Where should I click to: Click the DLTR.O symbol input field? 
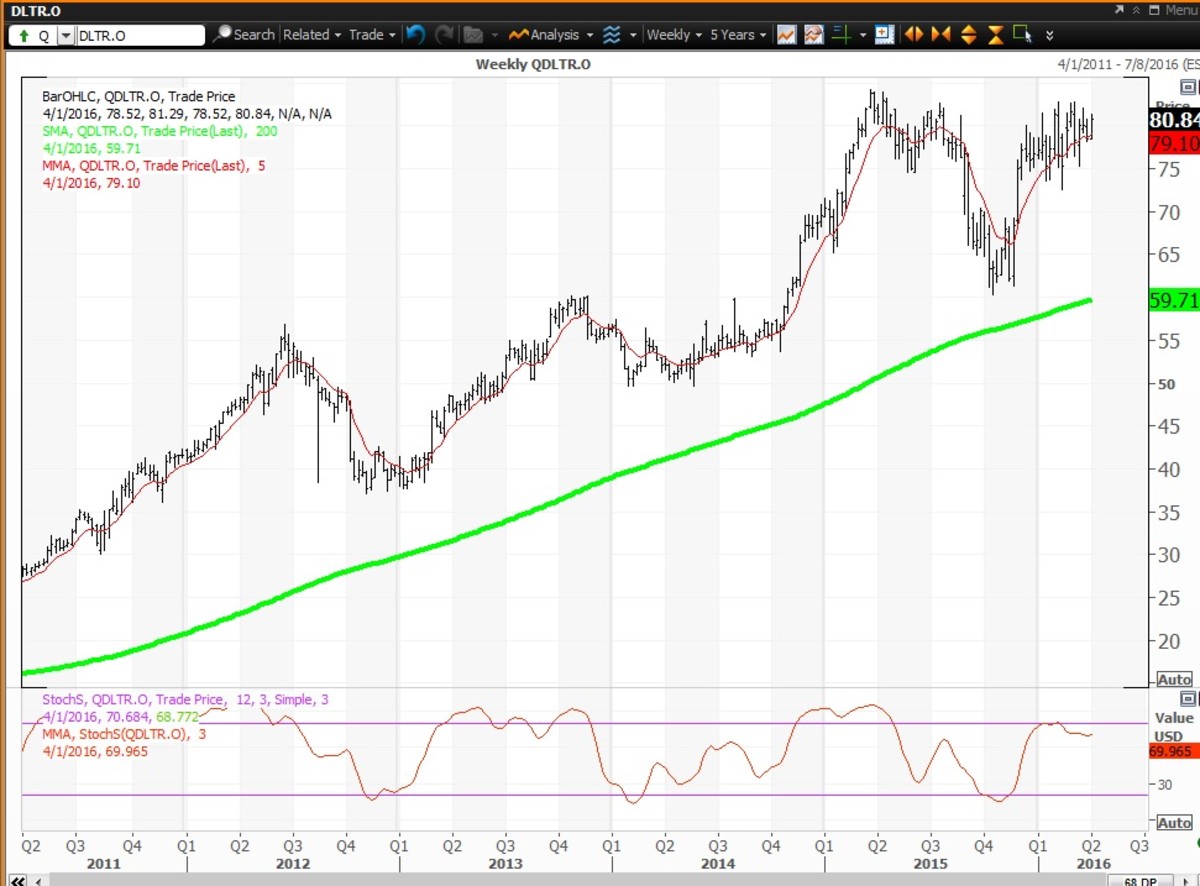[140, 35]
